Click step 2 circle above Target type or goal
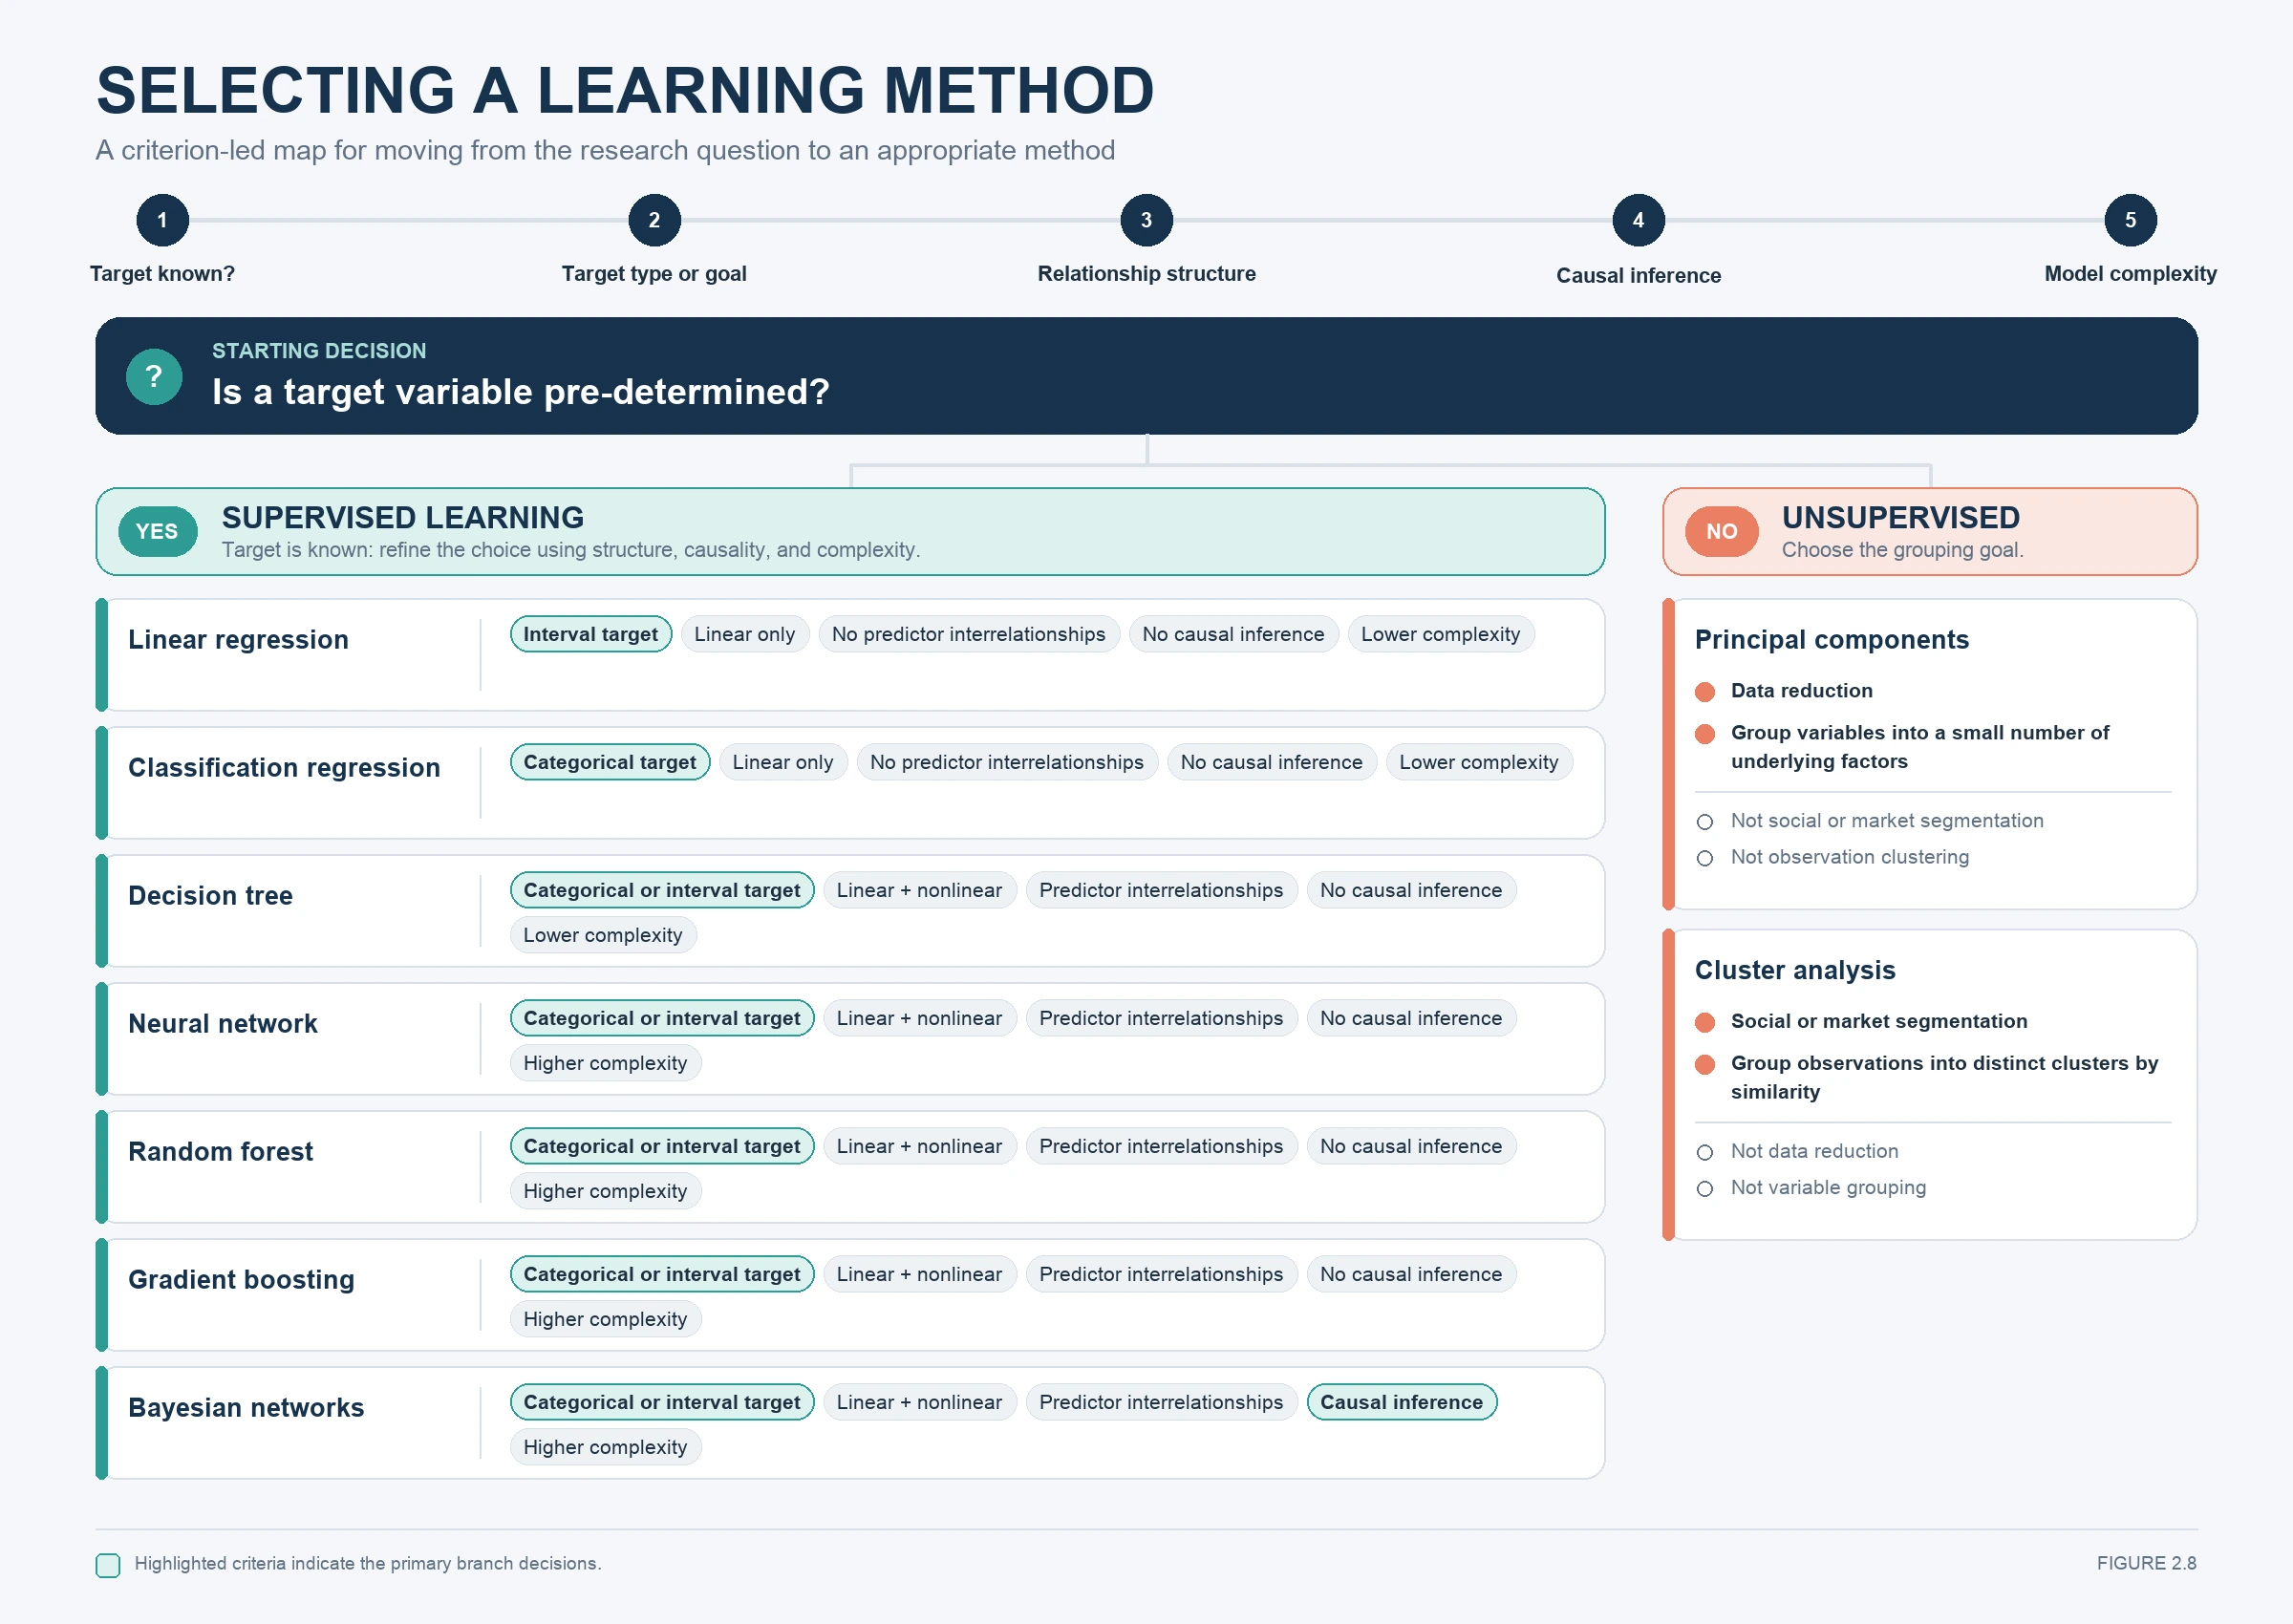Screen dimensions: 2293x1624 [x=654, y=220]
